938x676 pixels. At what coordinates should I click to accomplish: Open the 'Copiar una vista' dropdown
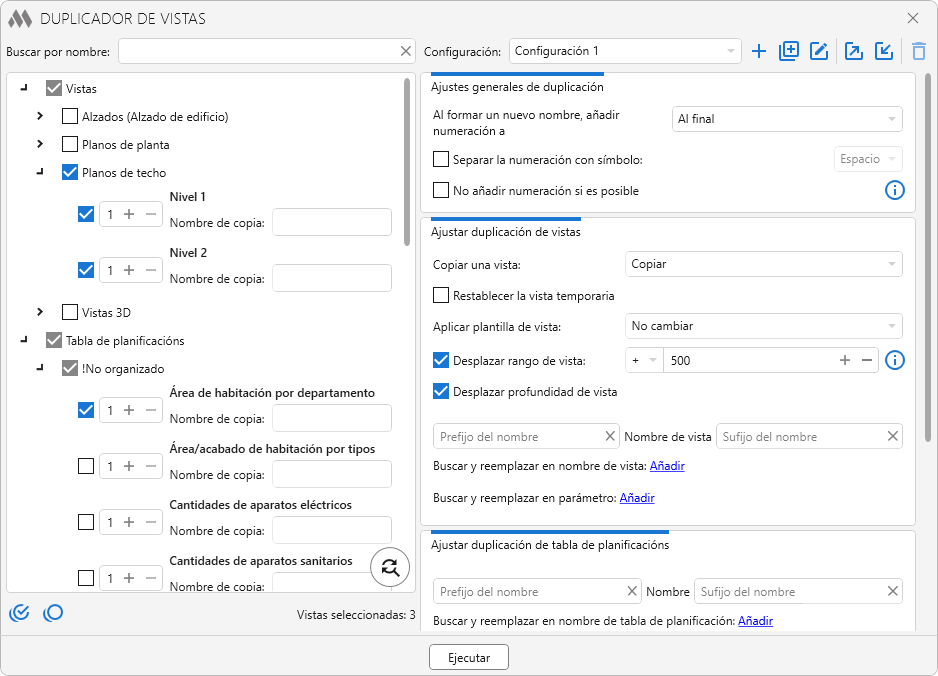click(764, 264)
